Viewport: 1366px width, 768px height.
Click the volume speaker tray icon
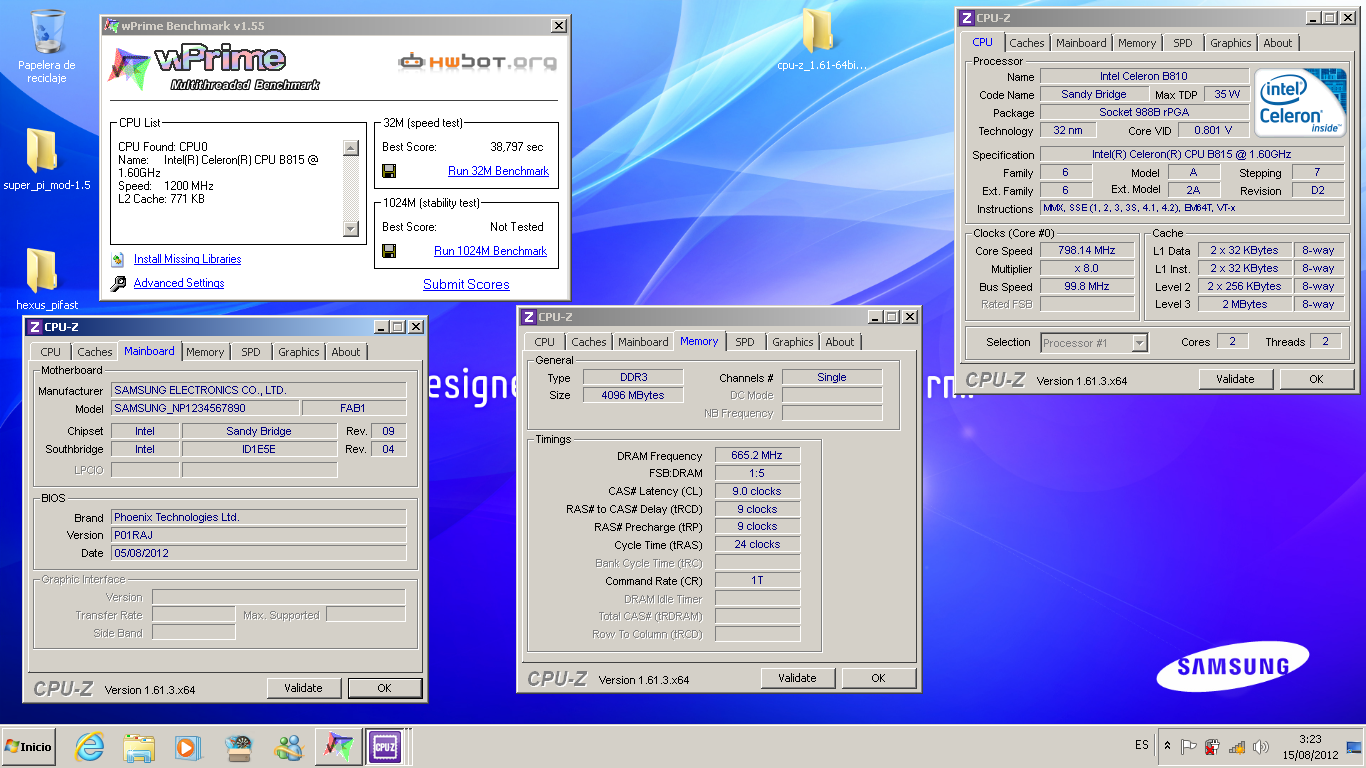tap(1260, 746)
